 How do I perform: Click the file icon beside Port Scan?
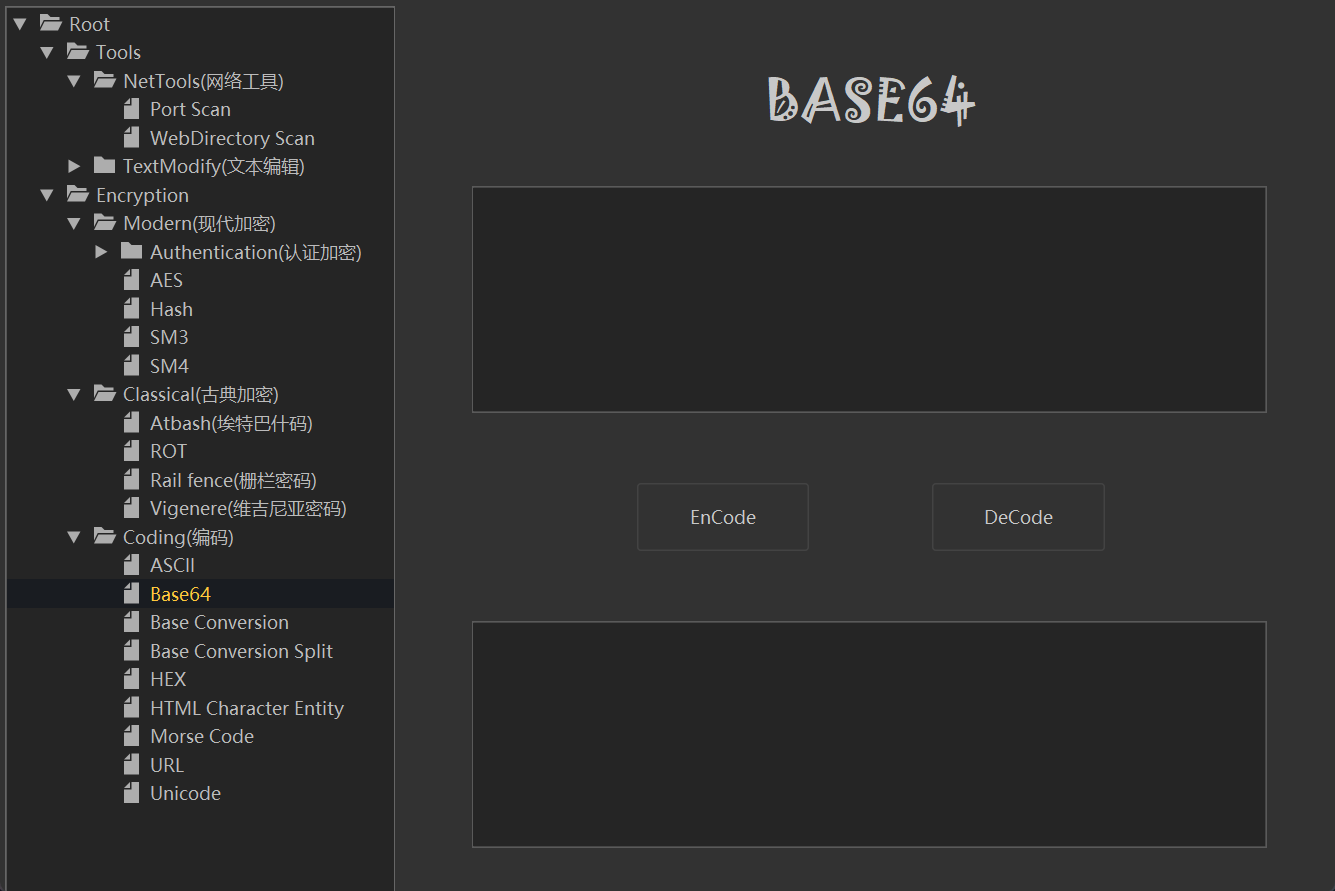click(x=131, y=109)
